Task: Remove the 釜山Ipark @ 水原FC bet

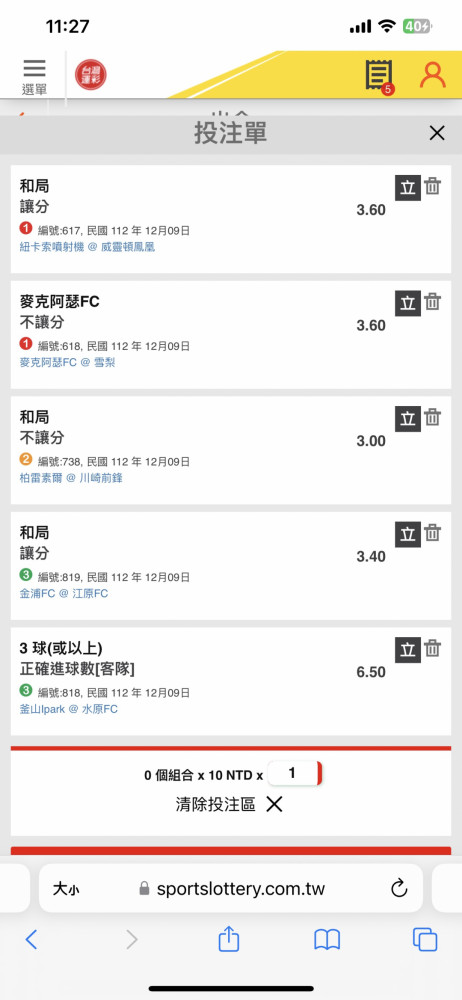Action: (x=433, y=648)
